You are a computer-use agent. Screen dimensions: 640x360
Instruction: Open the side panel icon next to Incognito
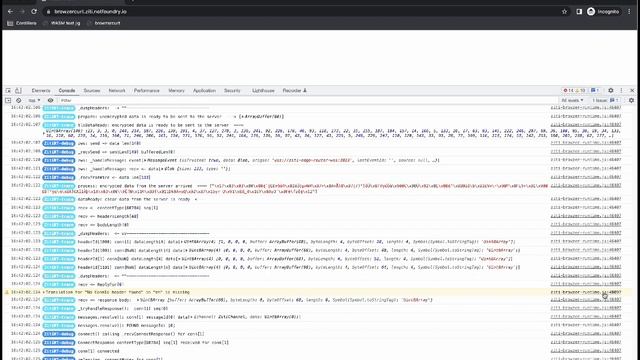pos(579,12)
